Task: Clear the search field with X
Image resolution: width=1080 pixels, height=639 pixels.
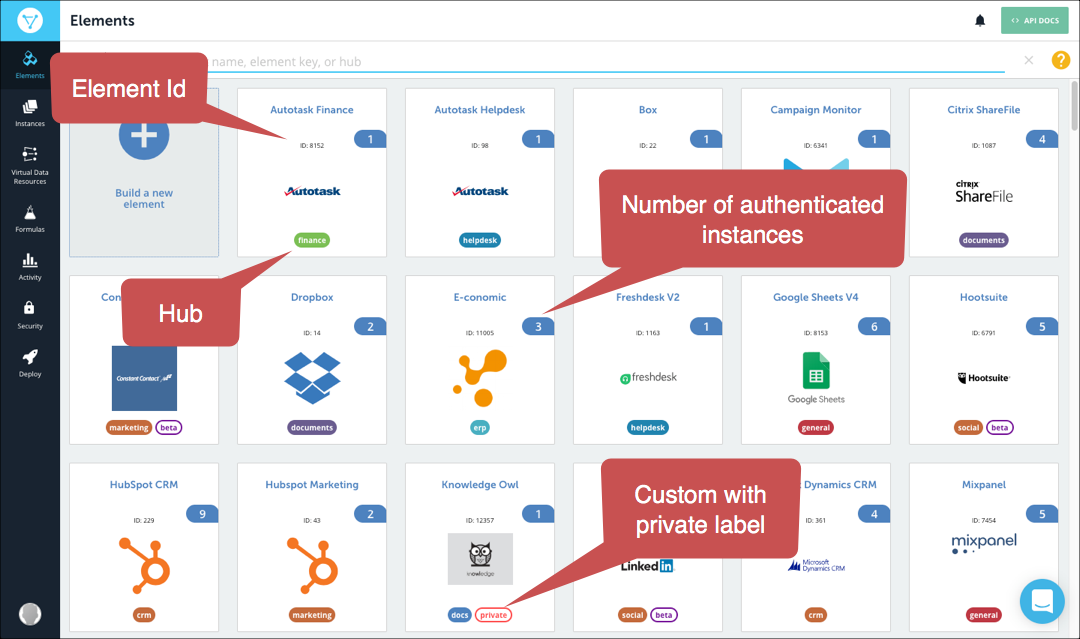Action: click(x=1028, y=61)
